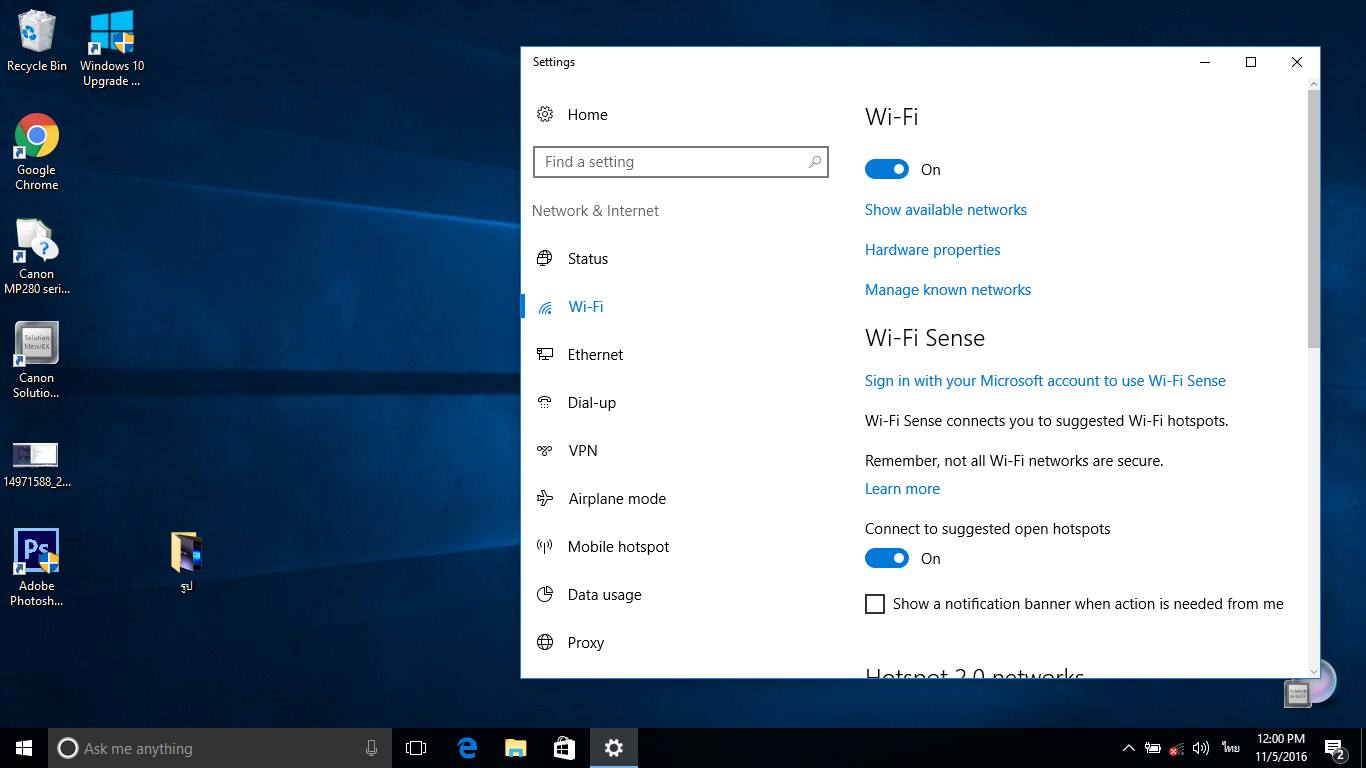The image size is (1366, 768).
Task: Click the Data usage pie icon
Action: coord(545,594)
